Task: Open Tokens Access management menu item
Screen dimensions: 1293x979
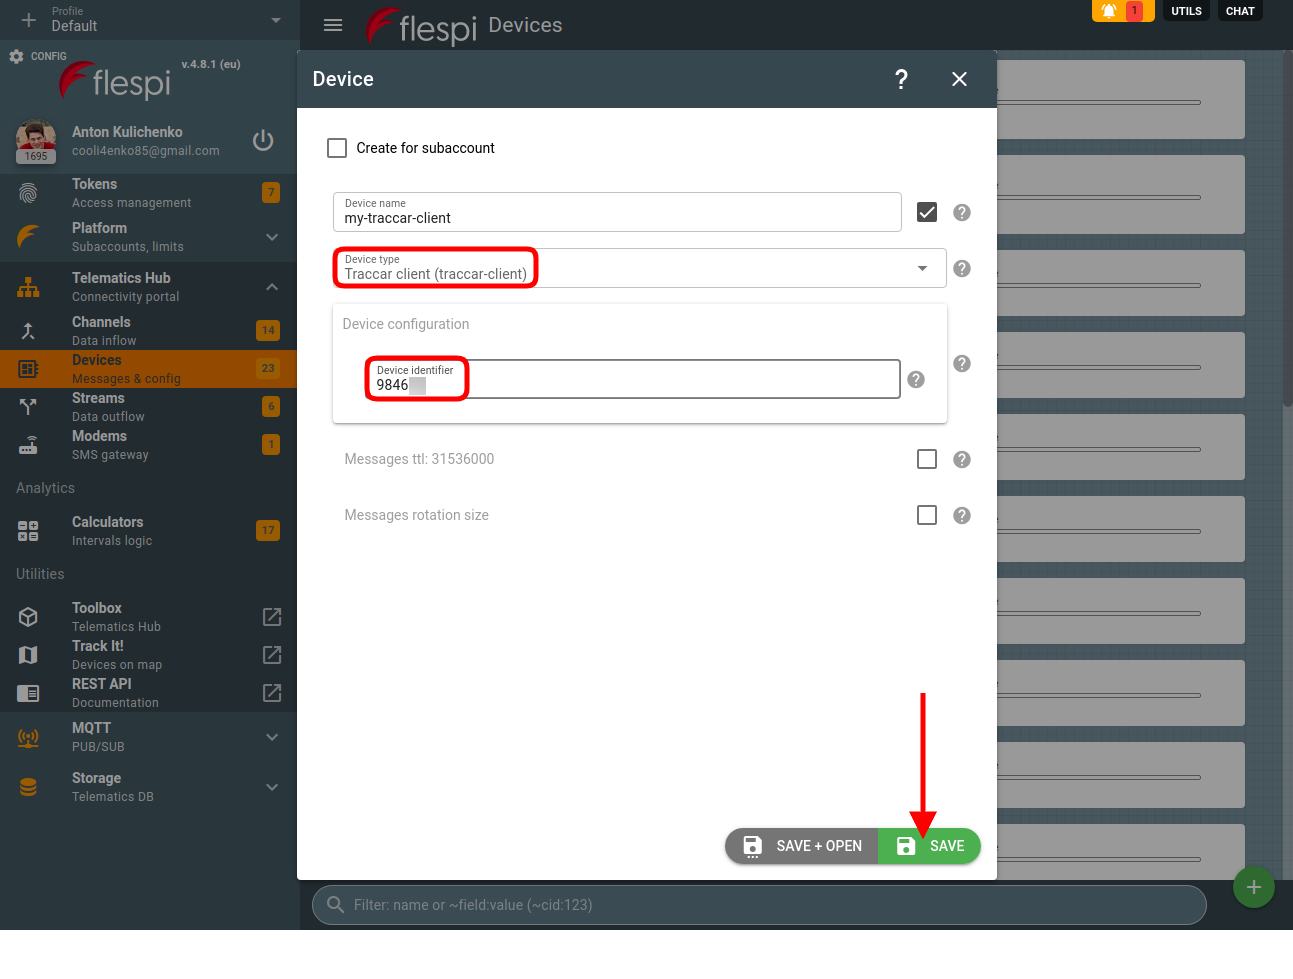Action: click(148, 193)
